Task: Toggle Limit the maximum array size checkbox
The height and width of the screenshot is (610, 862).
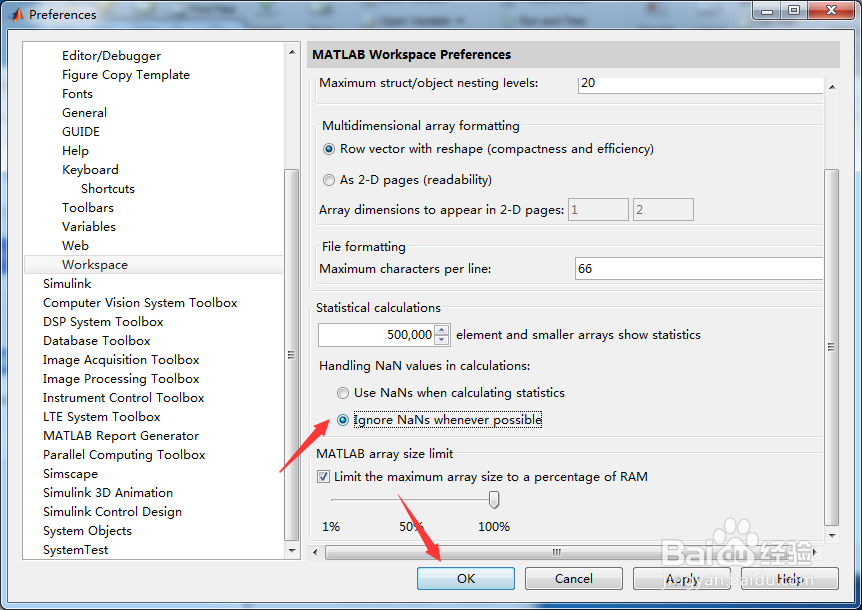Action: 323,476
